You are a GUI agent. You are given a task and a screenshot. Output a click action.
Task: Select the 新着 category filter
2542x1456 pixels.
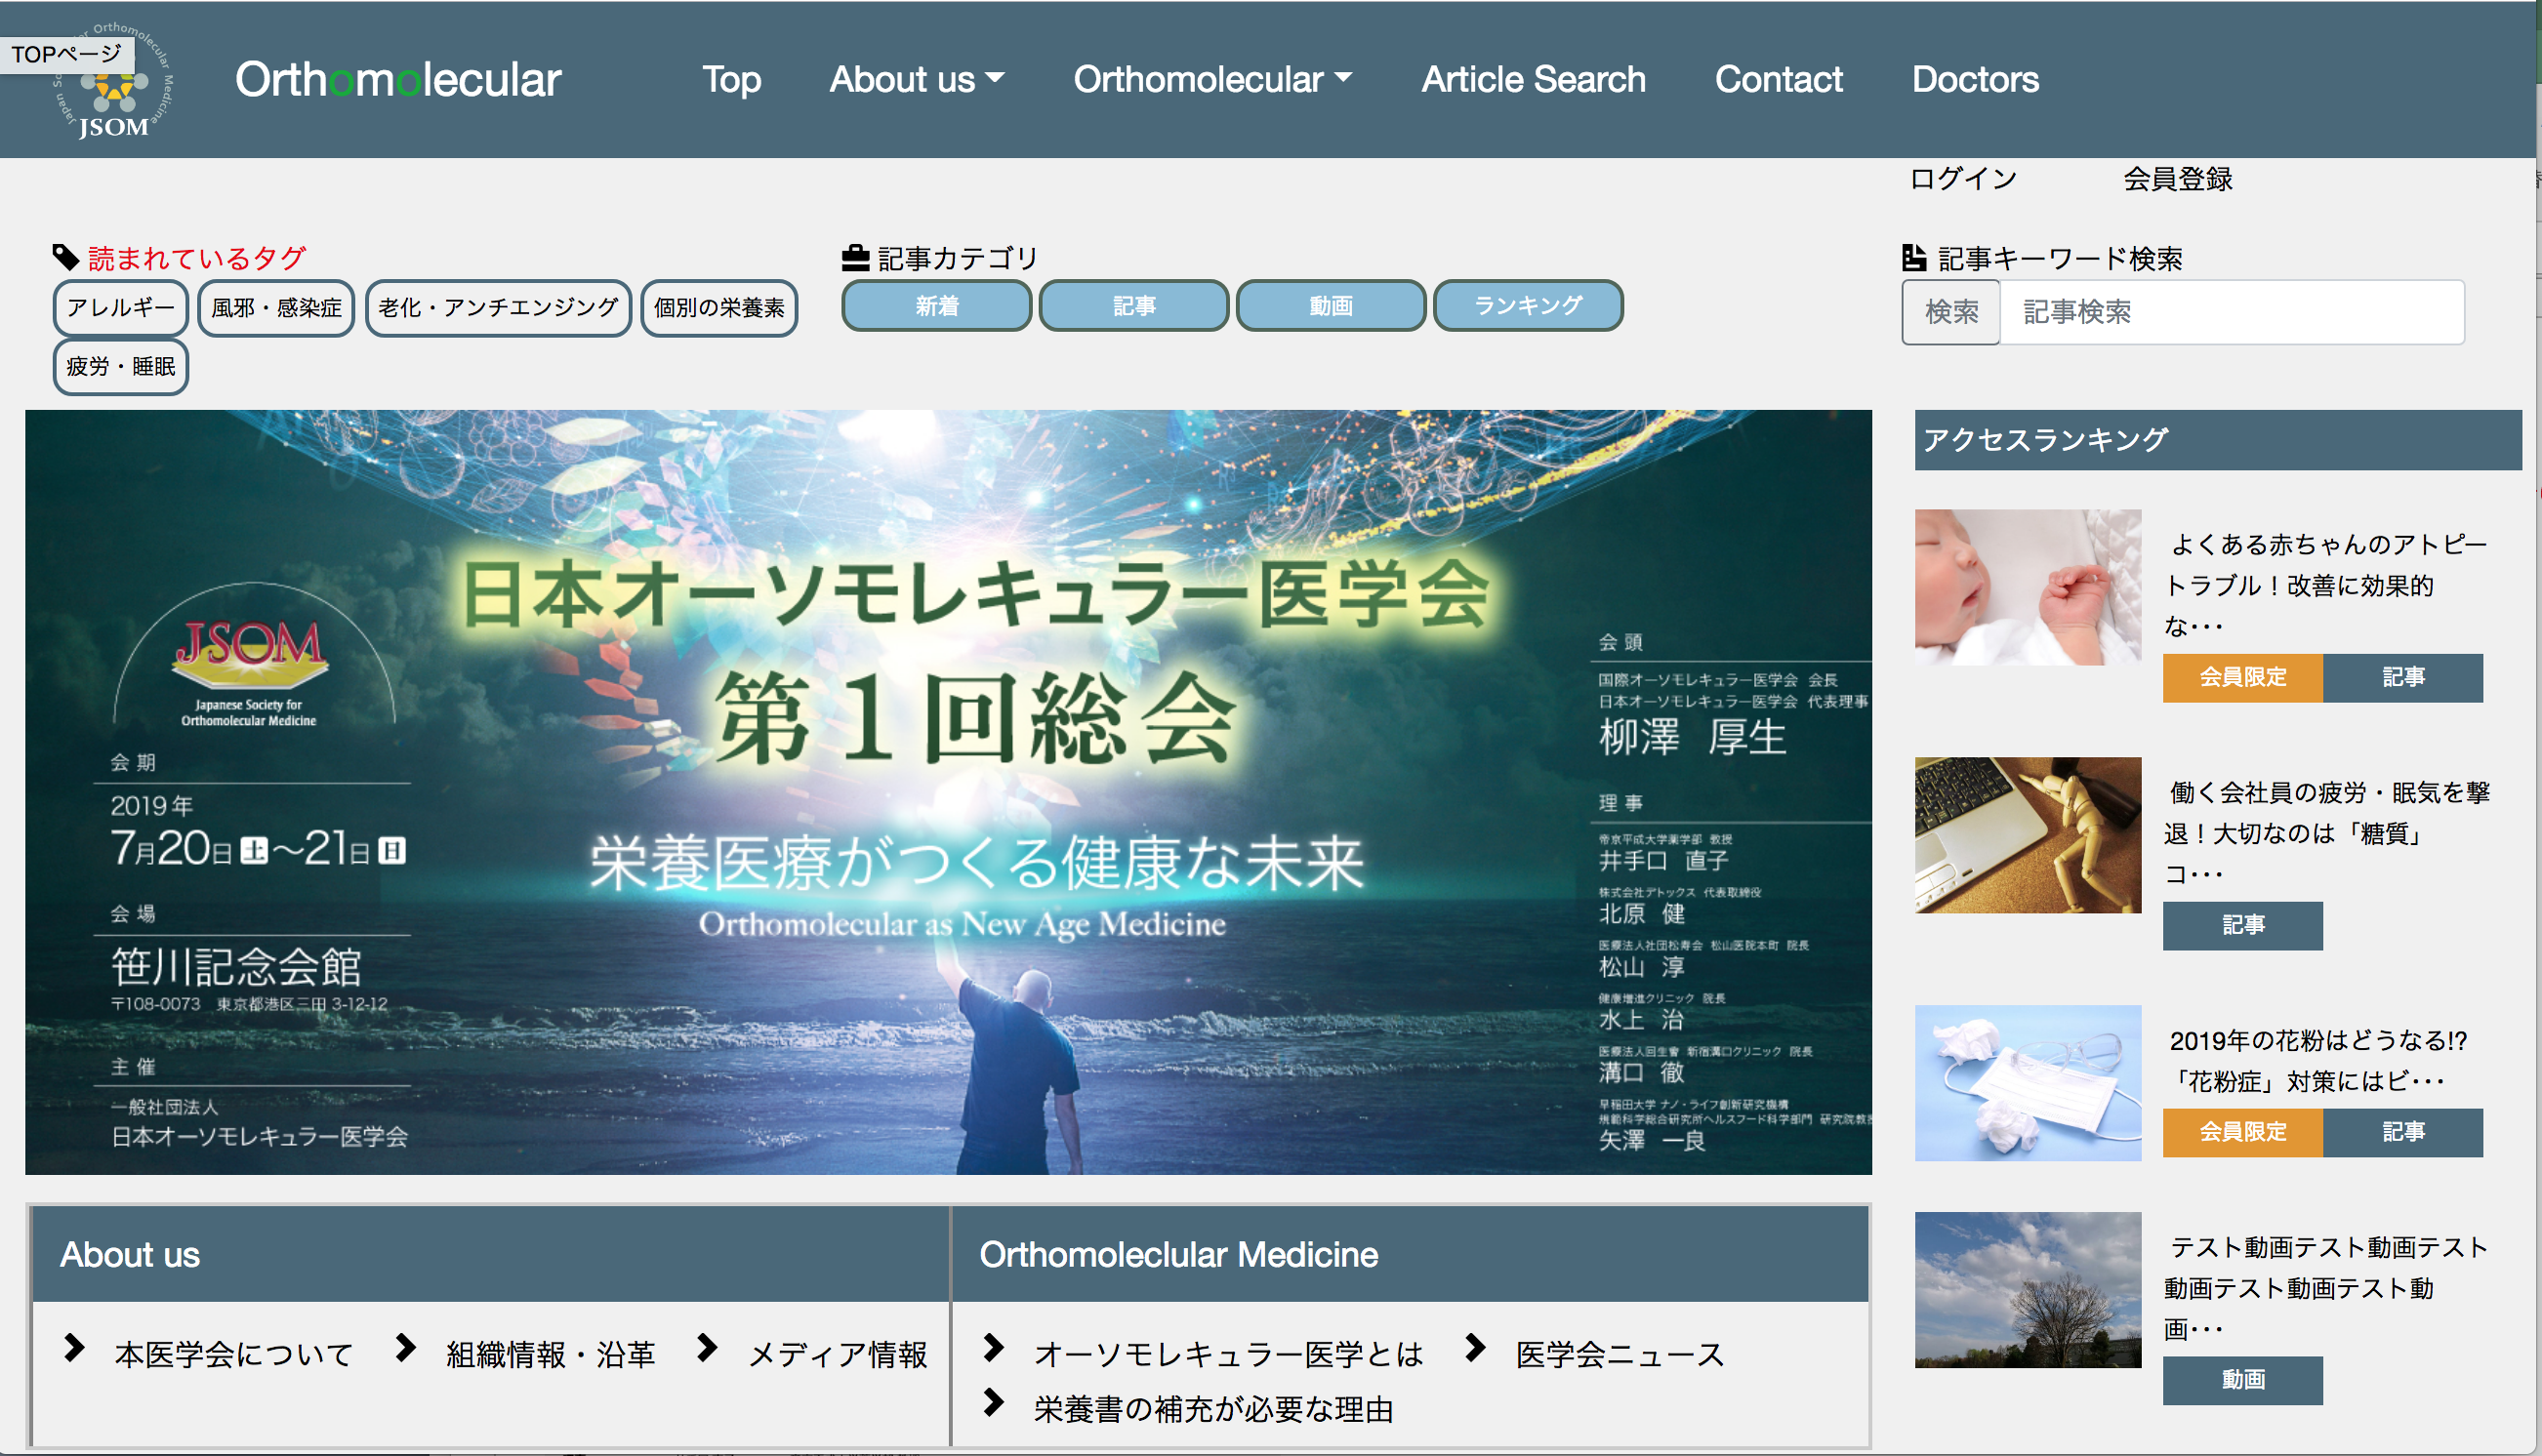(x=936, y=306)
